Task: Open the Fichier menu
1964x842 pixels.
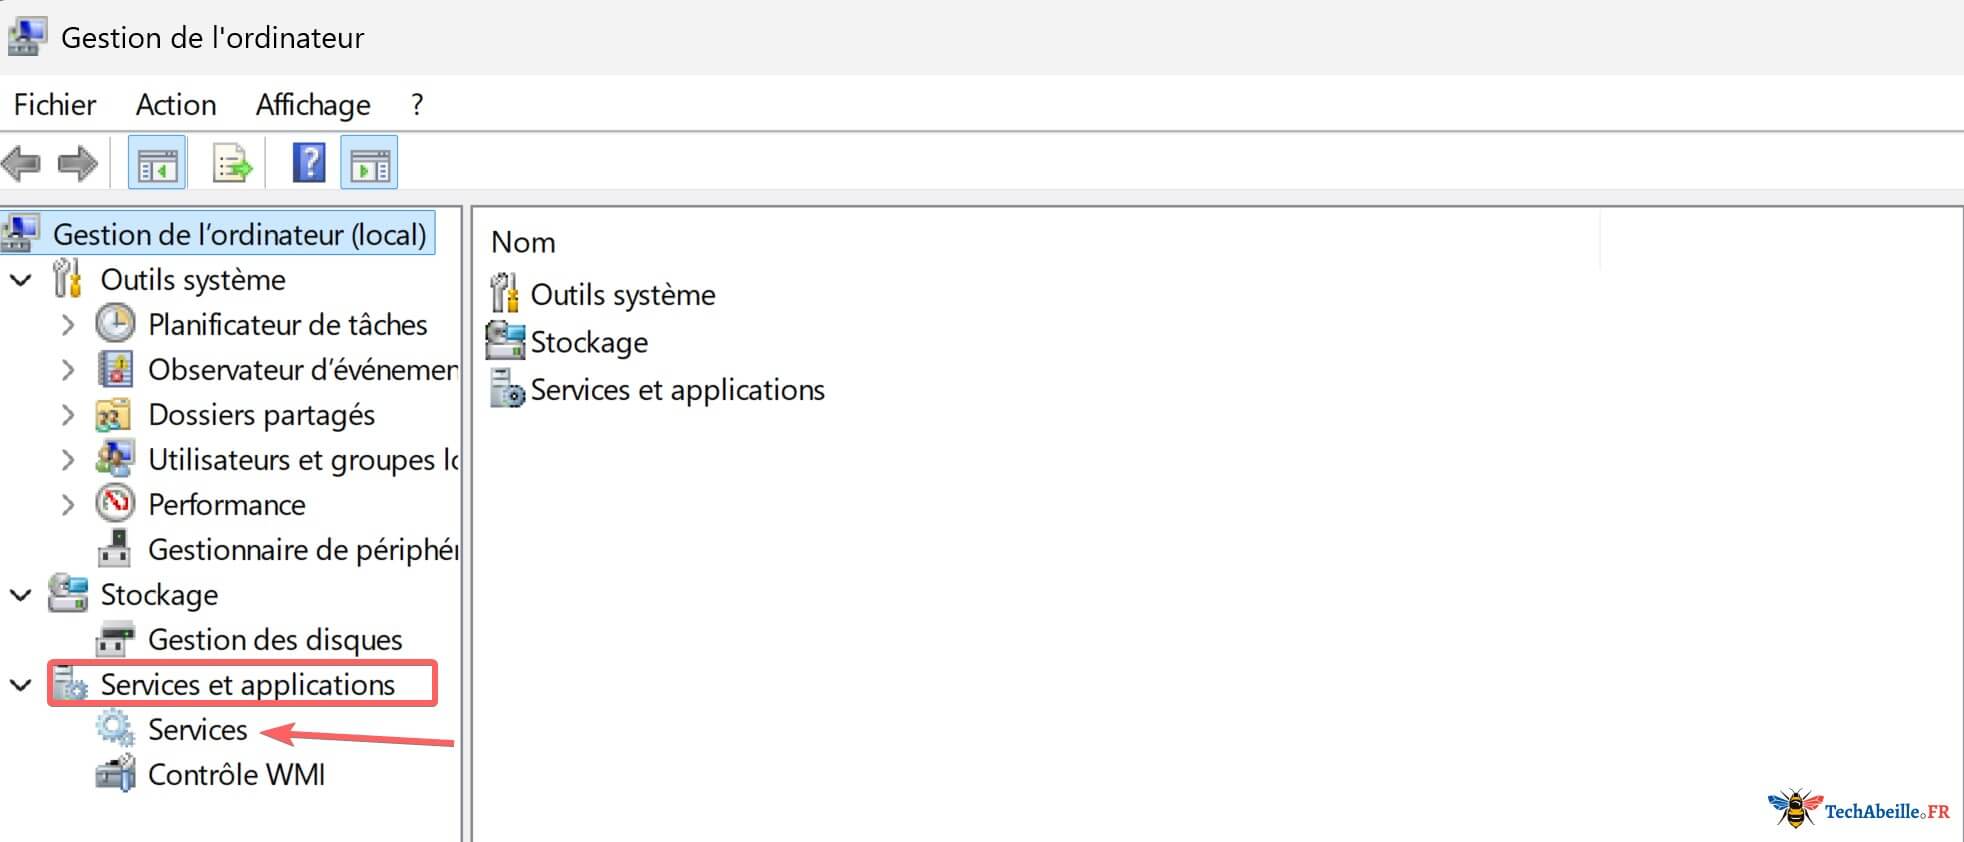Action: click(55, 104)
